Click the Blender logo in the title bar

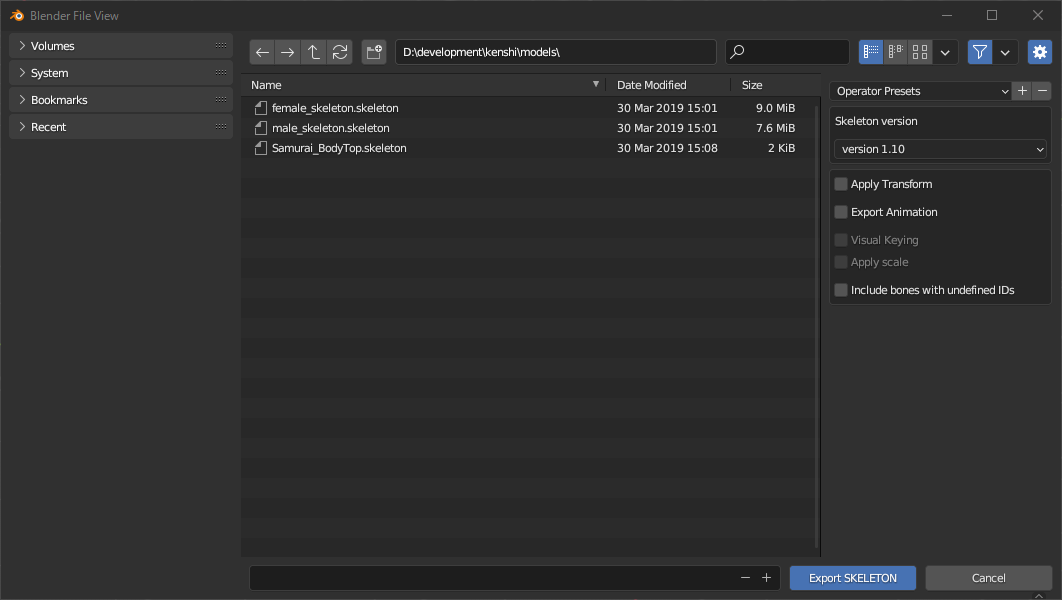17,15
